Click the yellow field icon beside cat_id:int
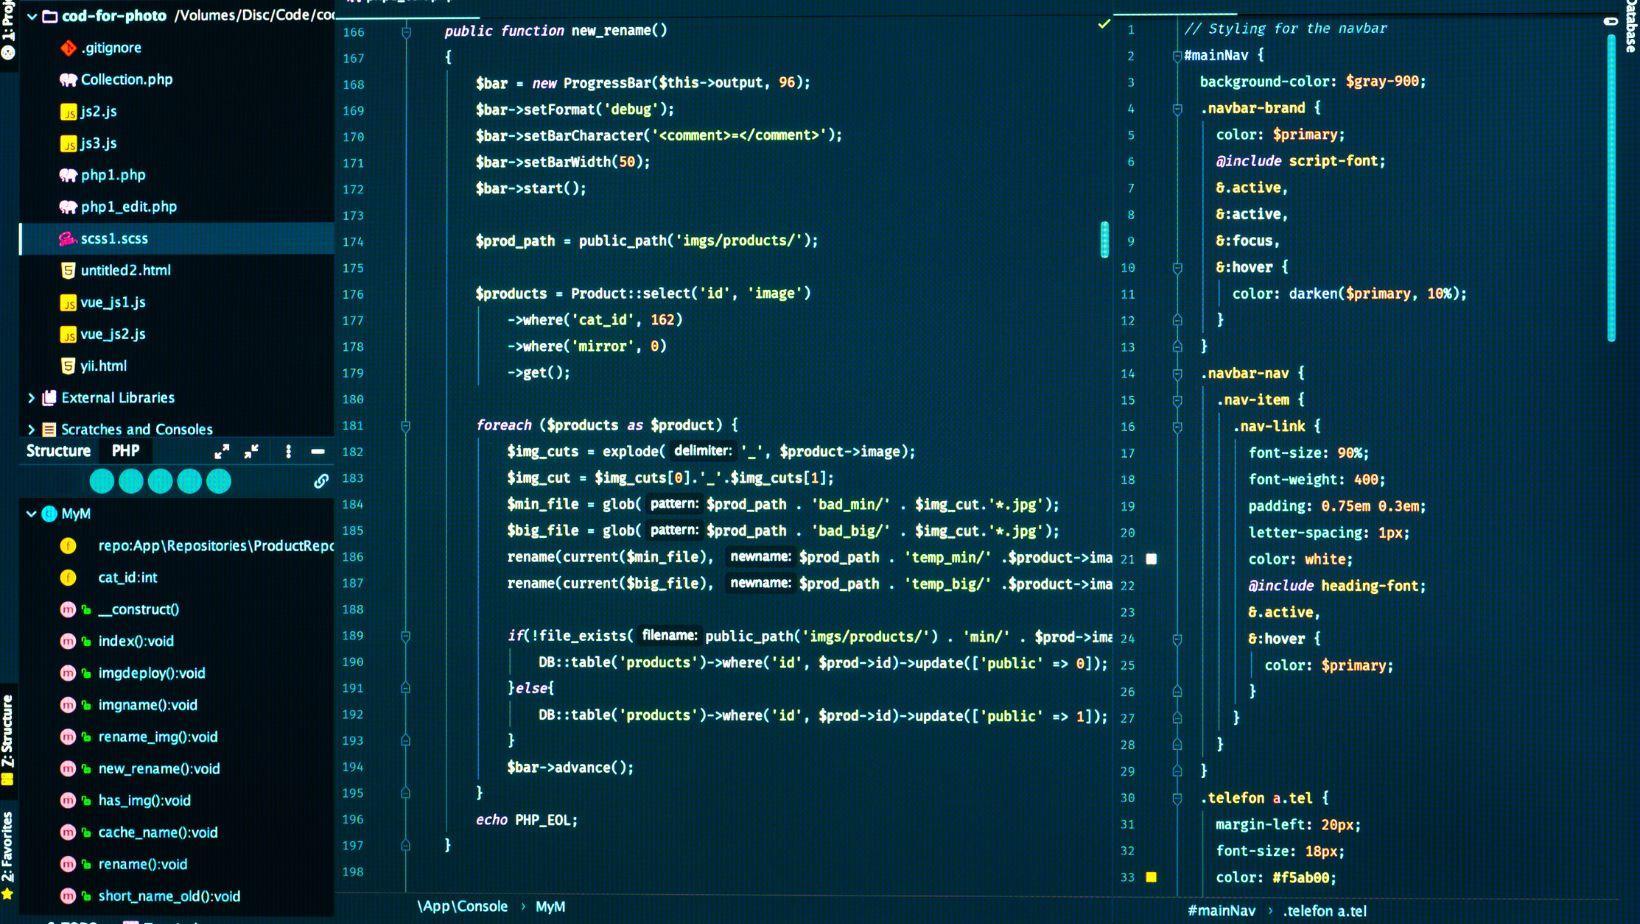Image resolution: width=1640 pixels, height=924 pixels. pyautogui.click(x=68, y=578)
